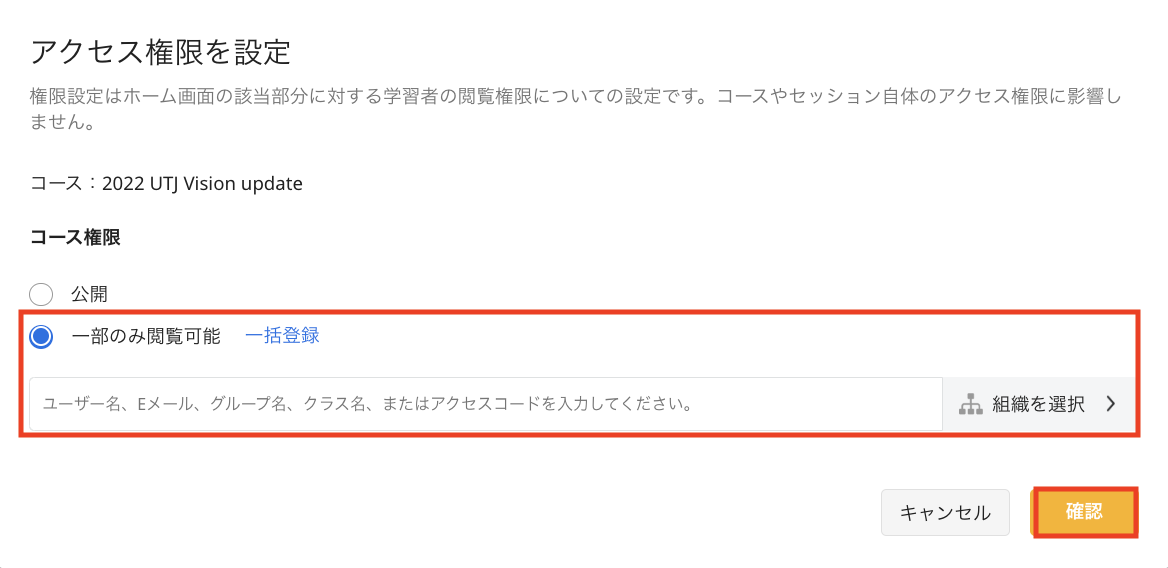Select the 公開 radio button
The image size is (1168, 568).
[x=41, y=294]
